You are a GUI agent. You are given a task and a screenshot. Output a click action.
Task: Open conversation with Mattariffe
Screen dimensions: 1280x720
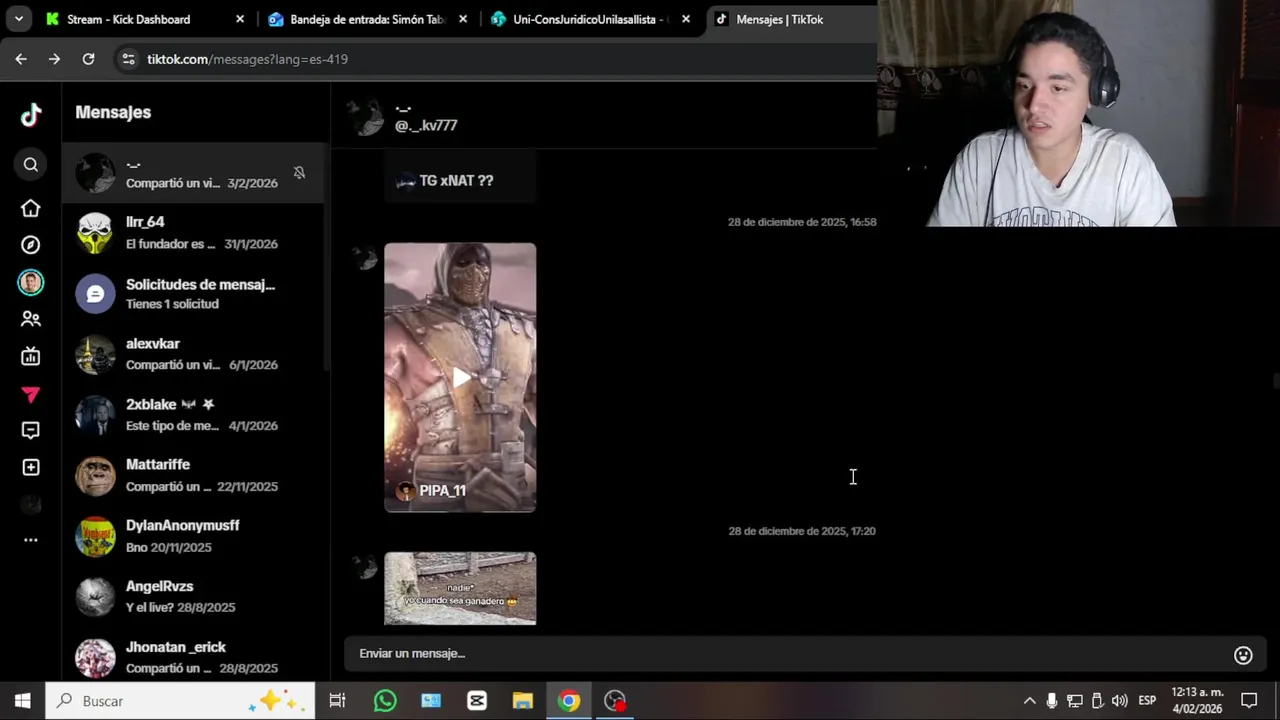pos(192,476)
